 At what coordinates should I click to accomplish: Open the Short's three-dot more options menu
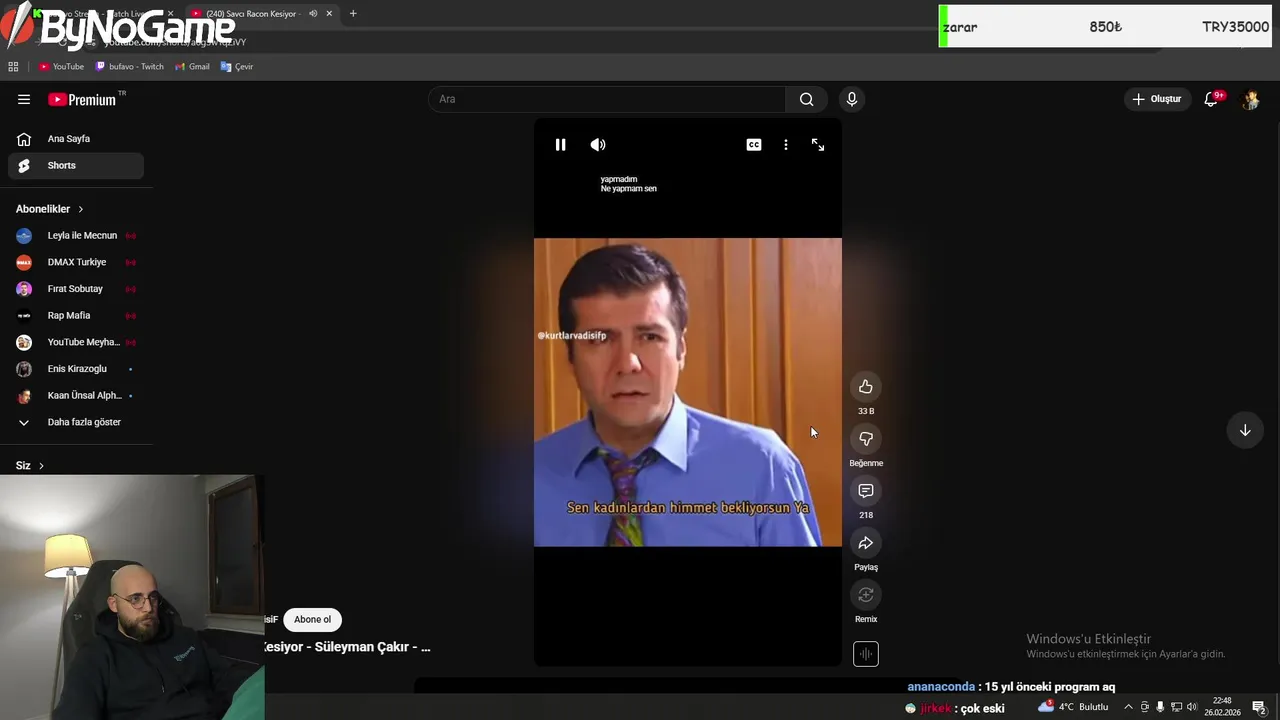coord(786,145)
